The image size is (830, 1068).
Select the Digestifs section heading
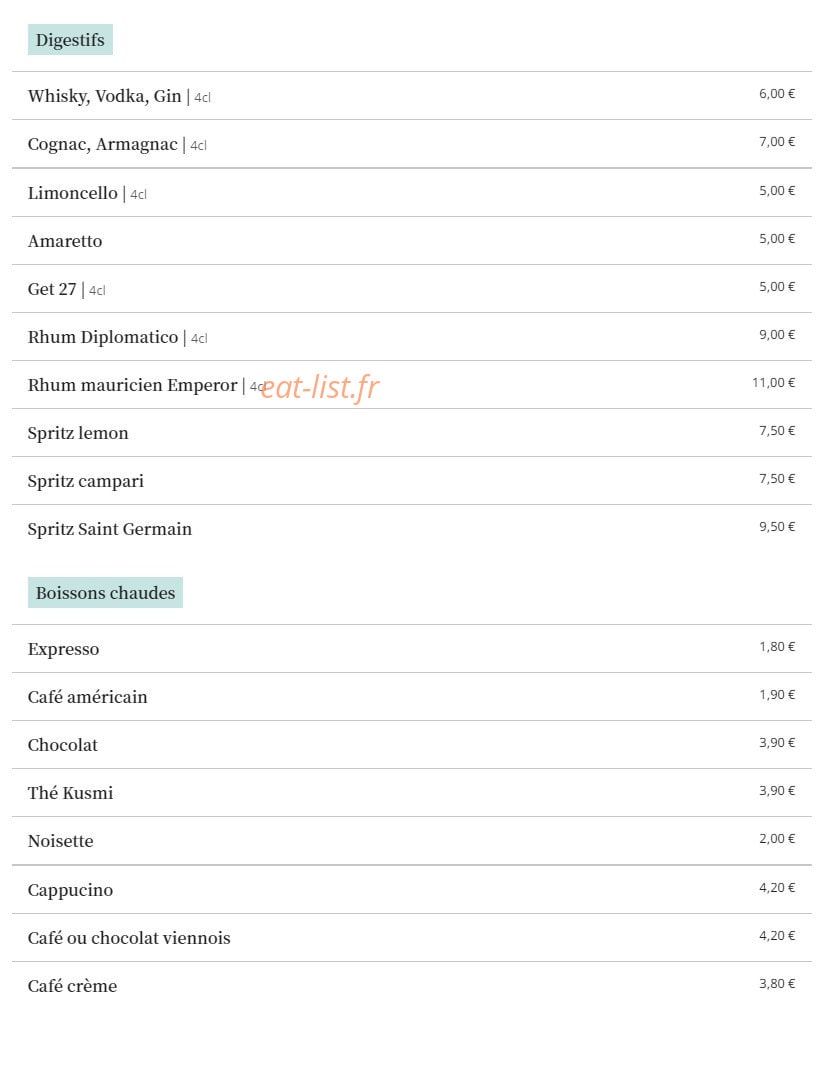pos(70,40)
